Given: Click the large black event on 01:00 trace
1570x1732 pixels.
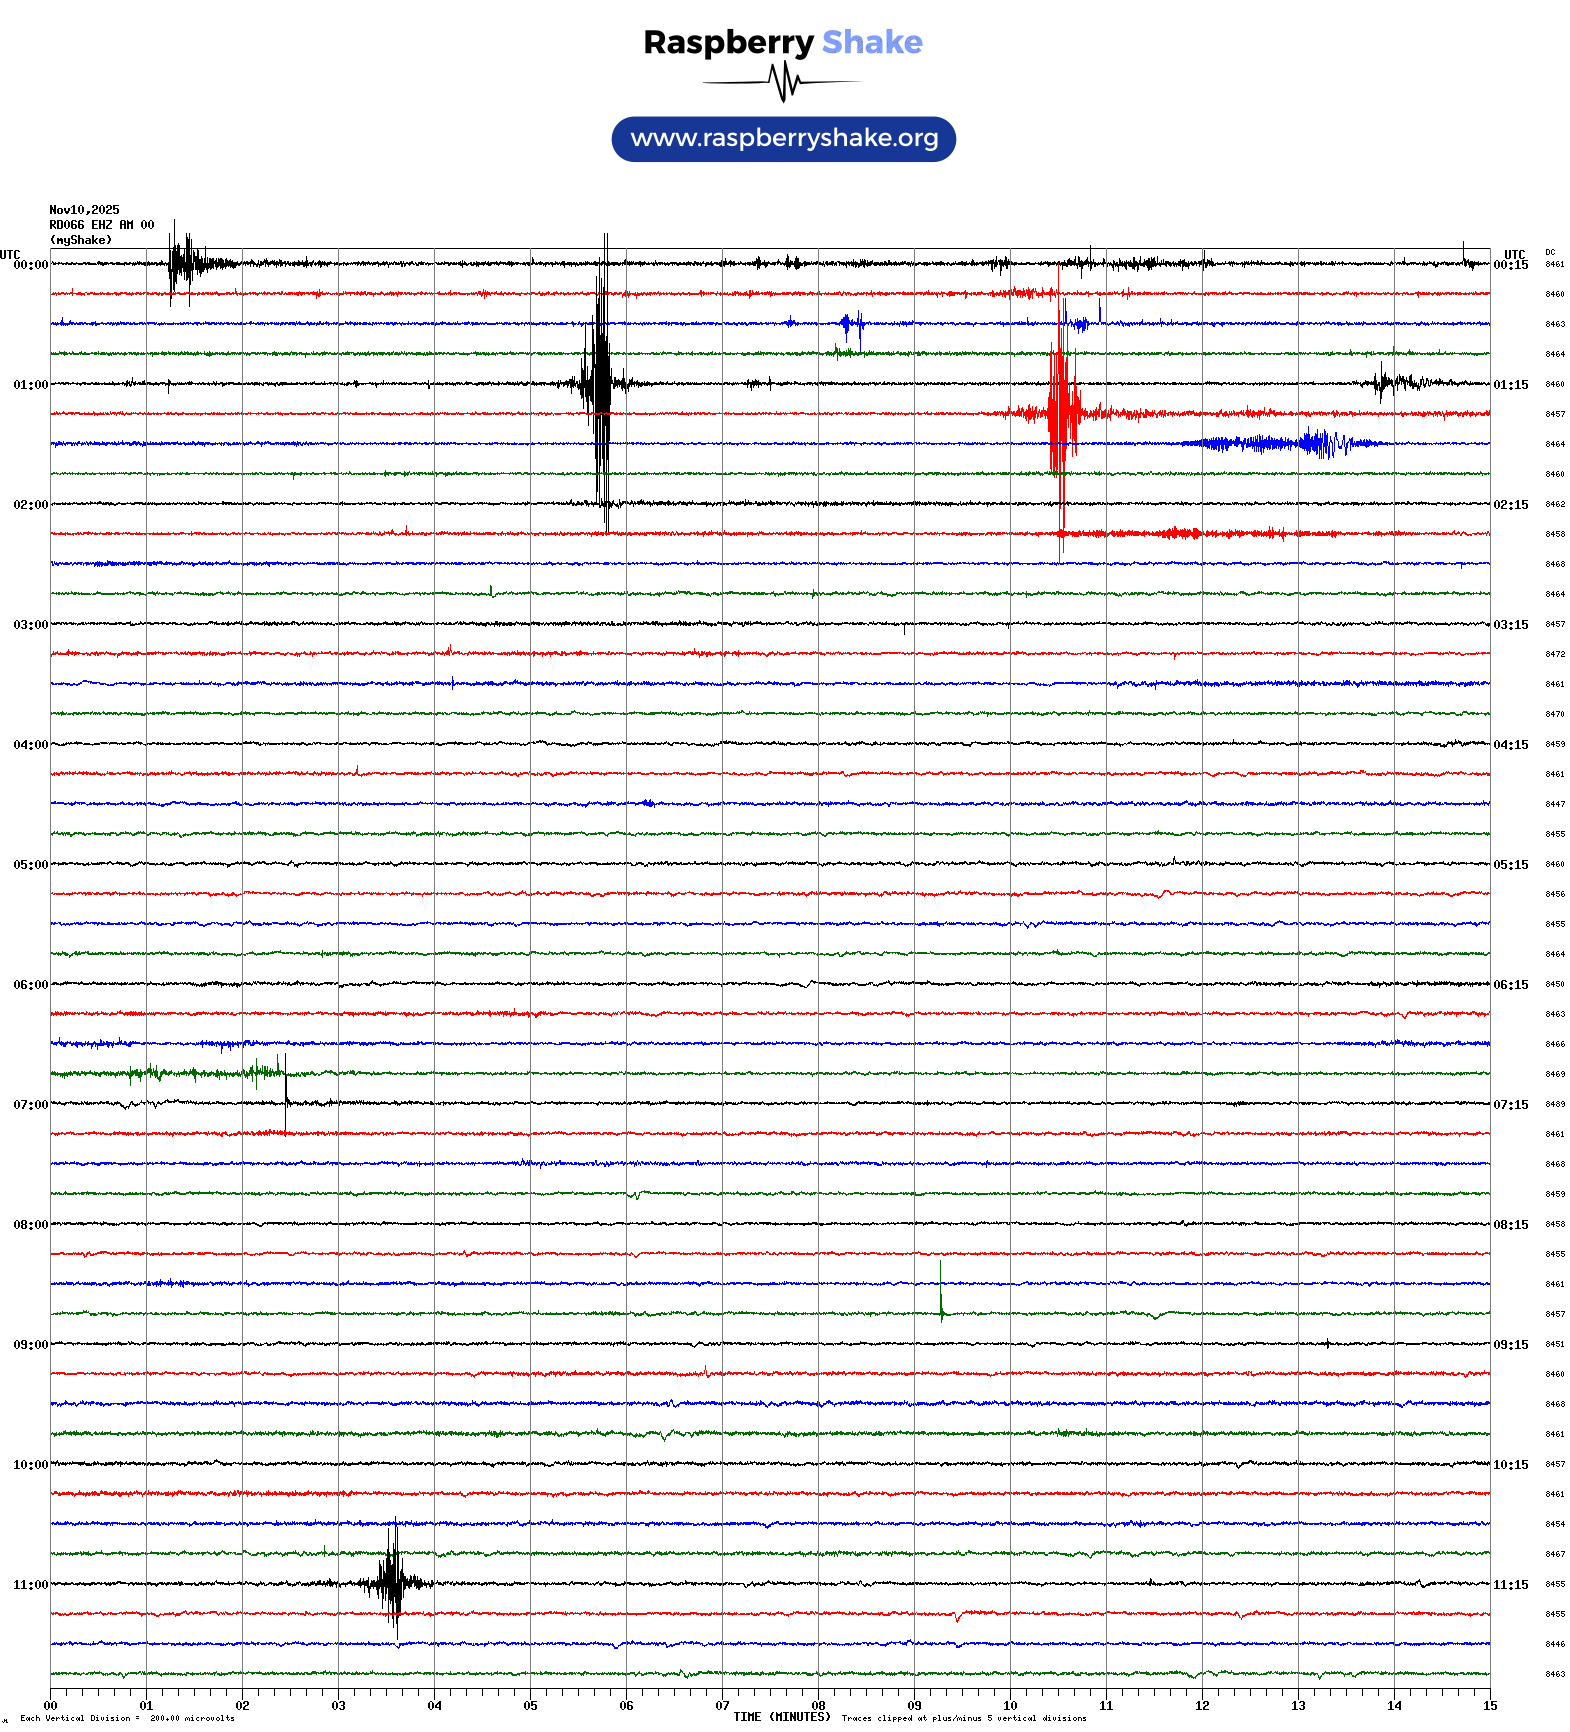Looking at the screenshot, I should pos(601,383).
